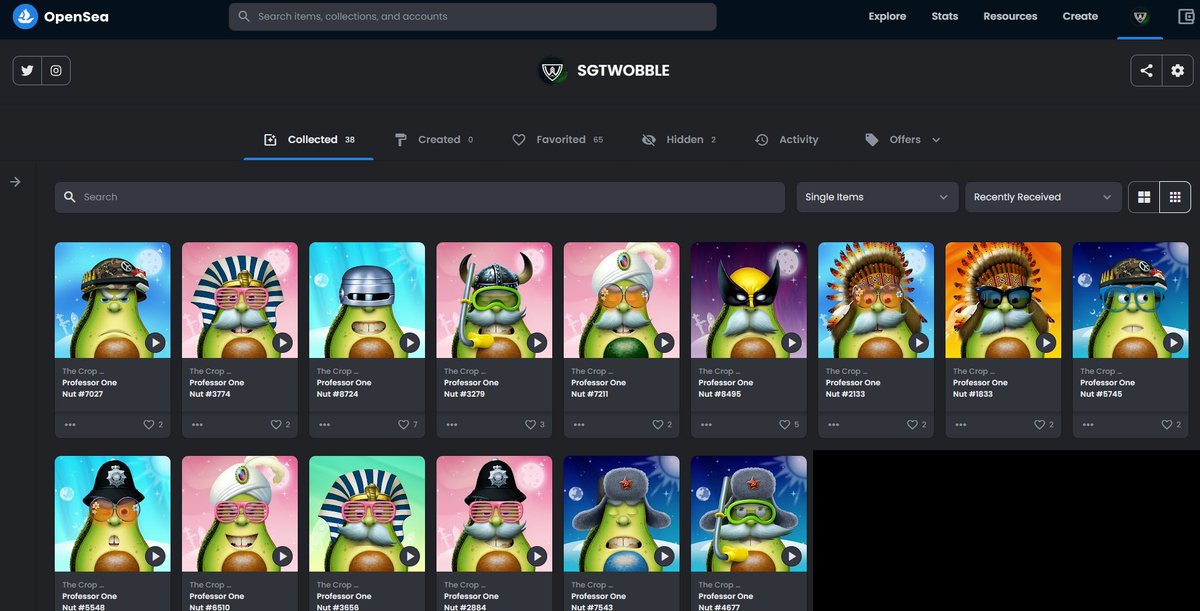
Task: Open the Nut #6510 thumbnail
Action: pyautogui.click(x=240, y=514)
